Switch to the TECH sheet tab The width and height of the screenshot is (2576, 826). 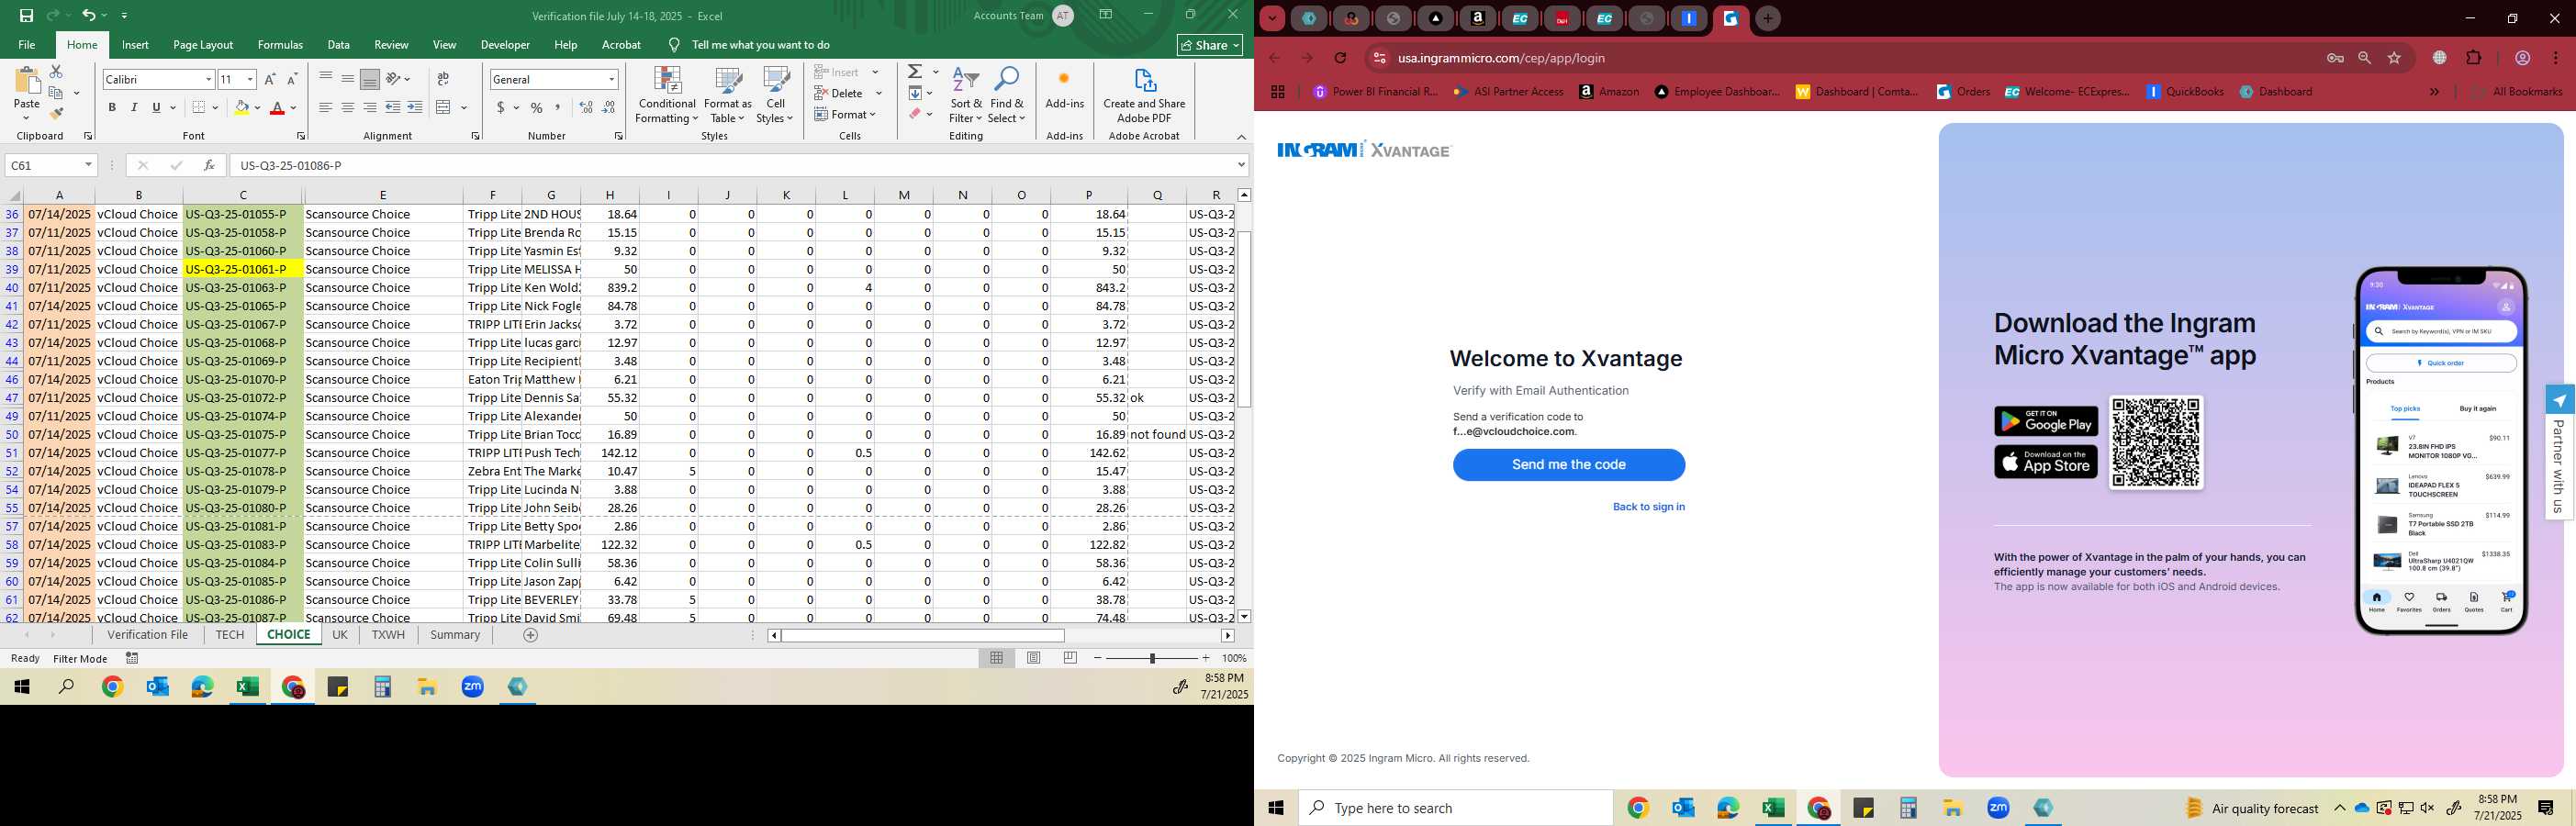[x=230, y=635]
